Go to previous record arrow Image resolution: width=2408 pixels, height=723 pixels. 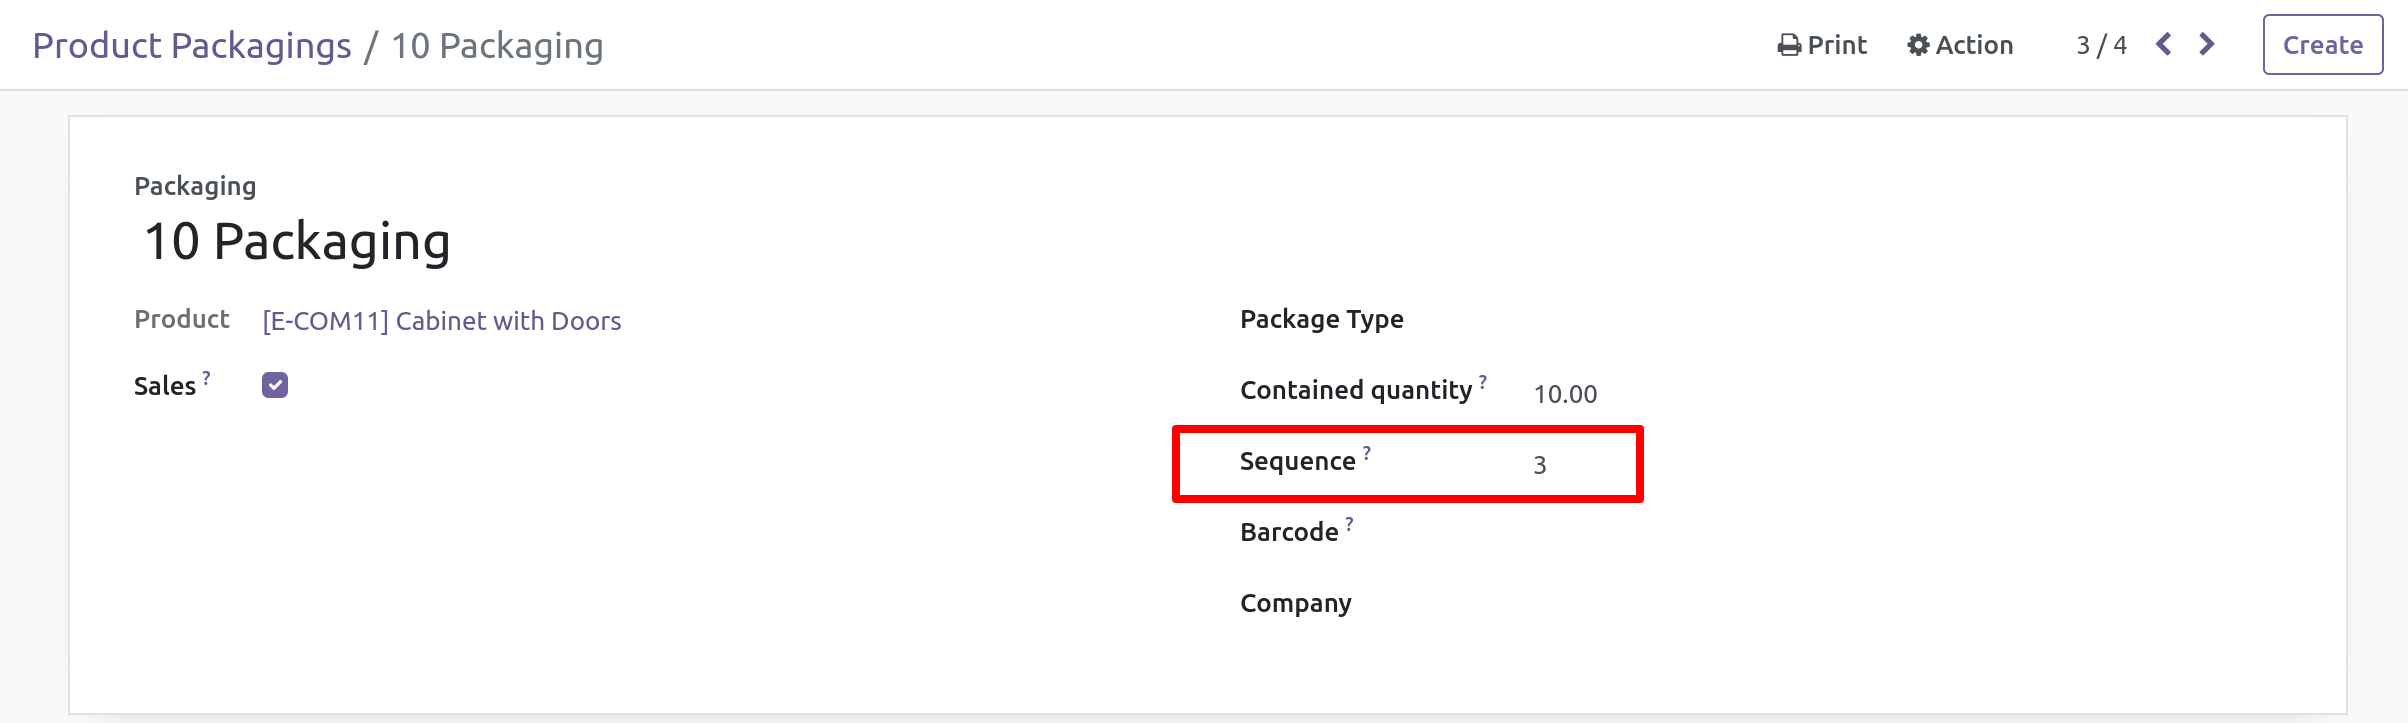2164,45
